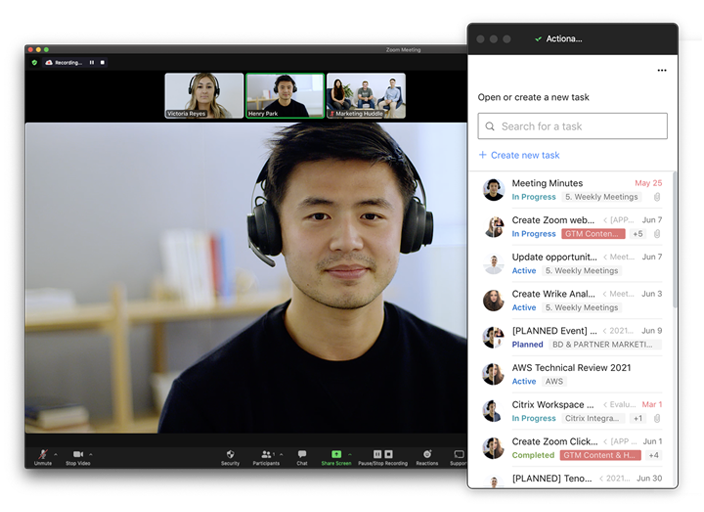Click avatar of Create Wrike Anal task
704x512 pixels.
click(x=493, y=300)
